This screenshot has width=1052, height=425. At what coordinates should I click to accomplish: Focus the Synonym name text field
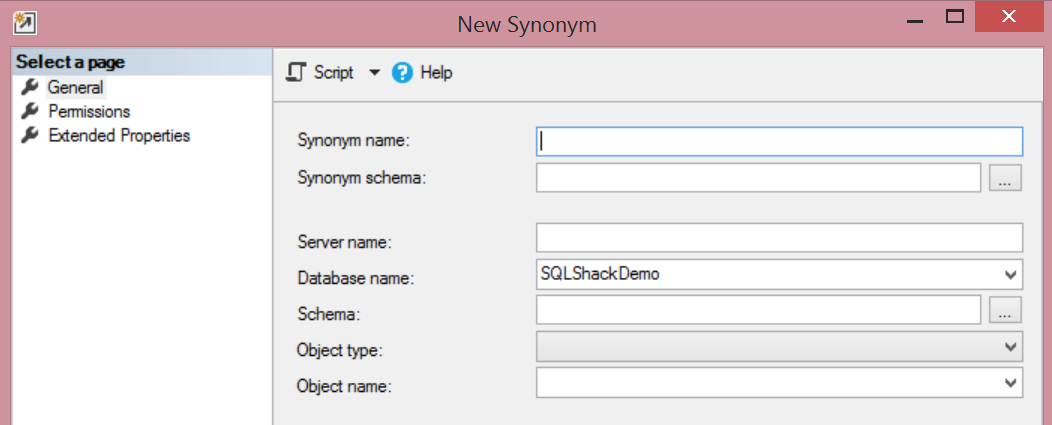779,141
